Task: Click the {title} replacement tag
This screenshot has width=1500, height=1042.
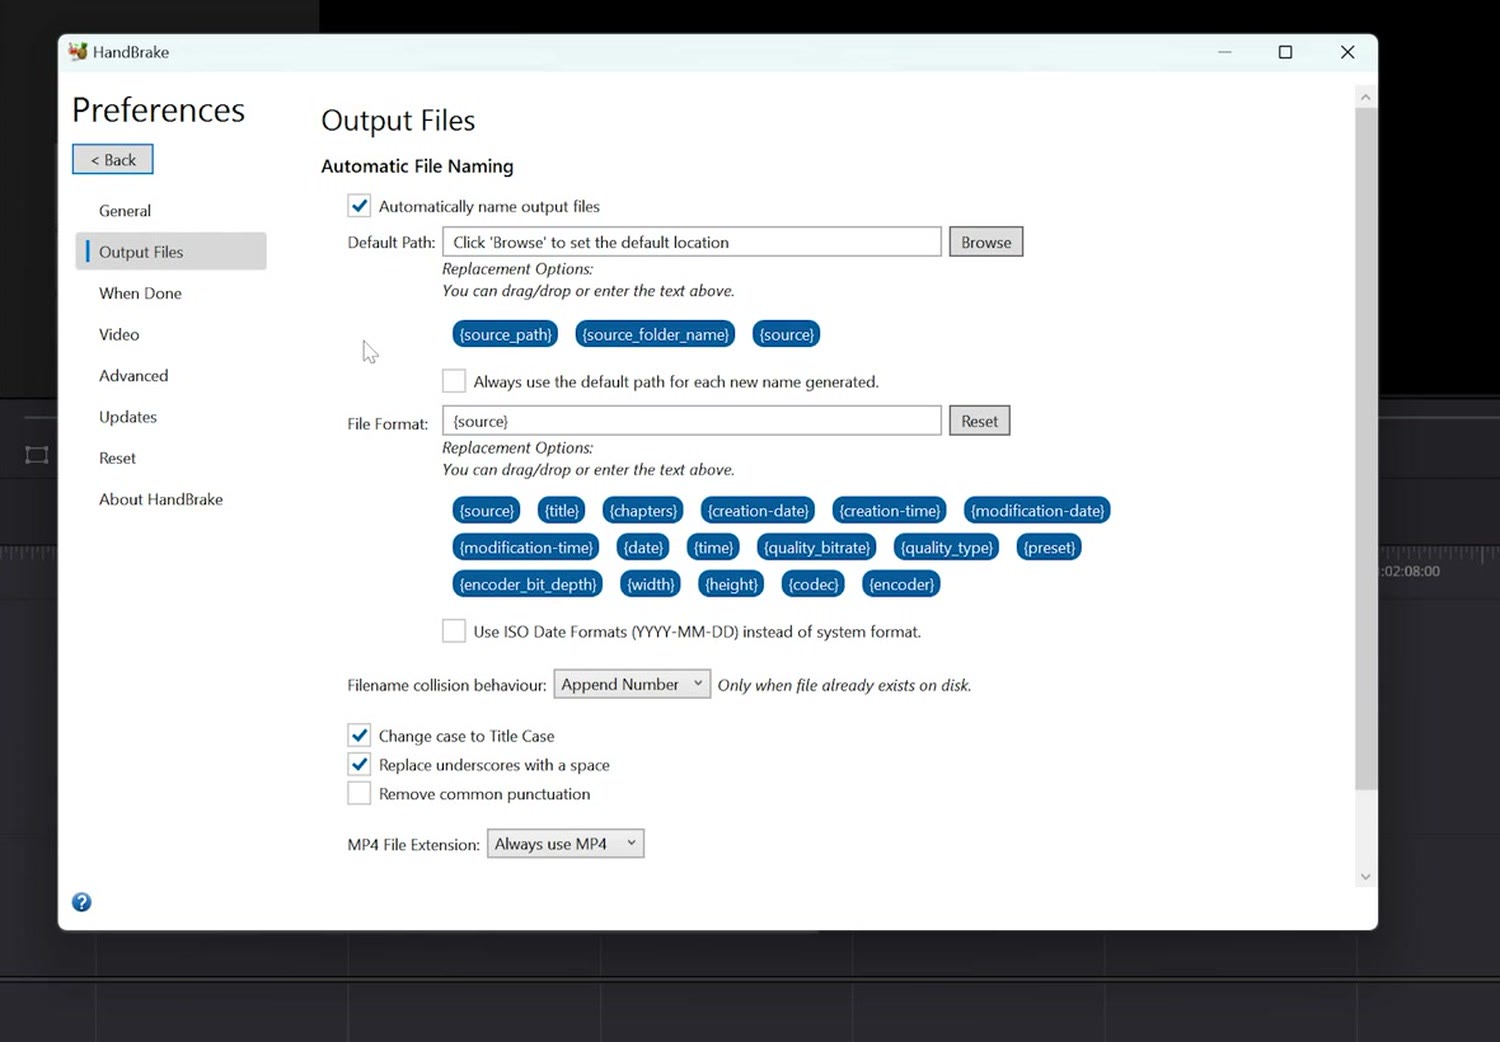Action: pyautogui.click(x=561, y=510)
